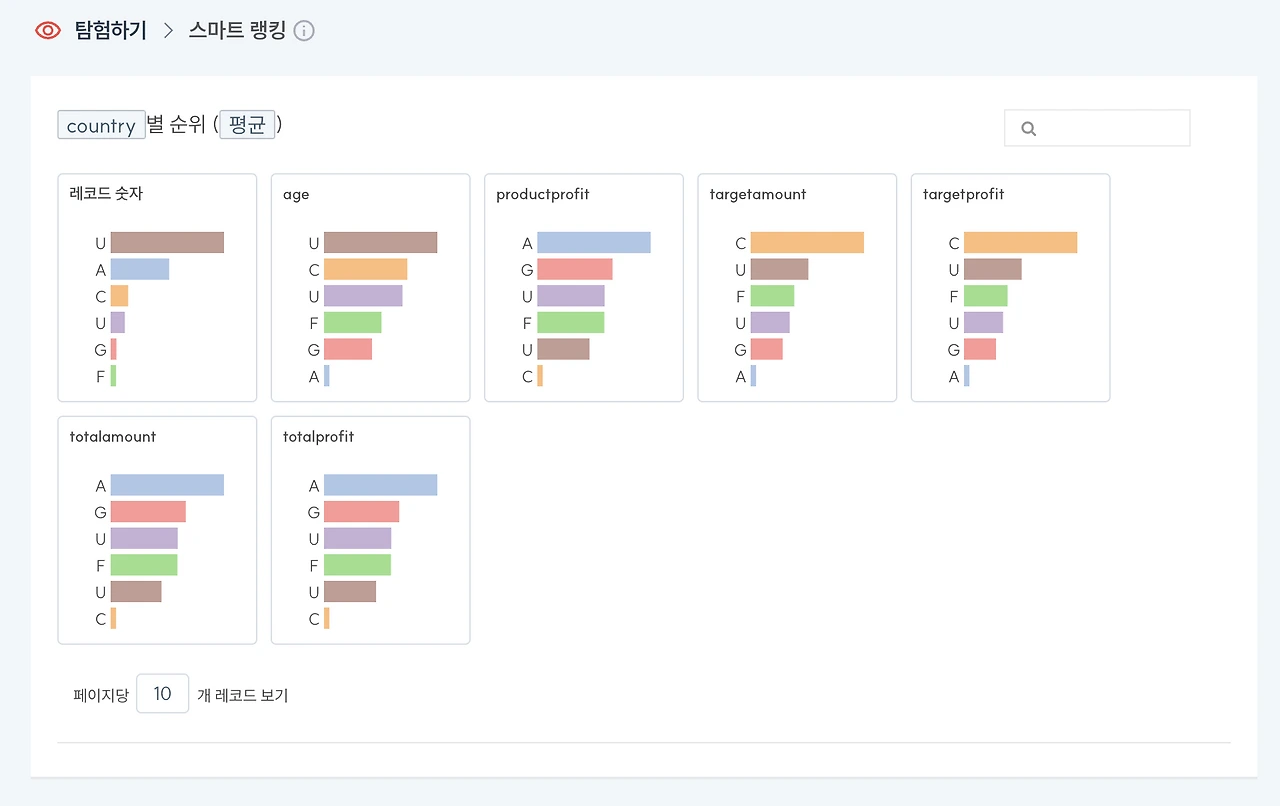Click the search input field
The width and height of the screenshot is (1280, 806).
pos(1097,128)
